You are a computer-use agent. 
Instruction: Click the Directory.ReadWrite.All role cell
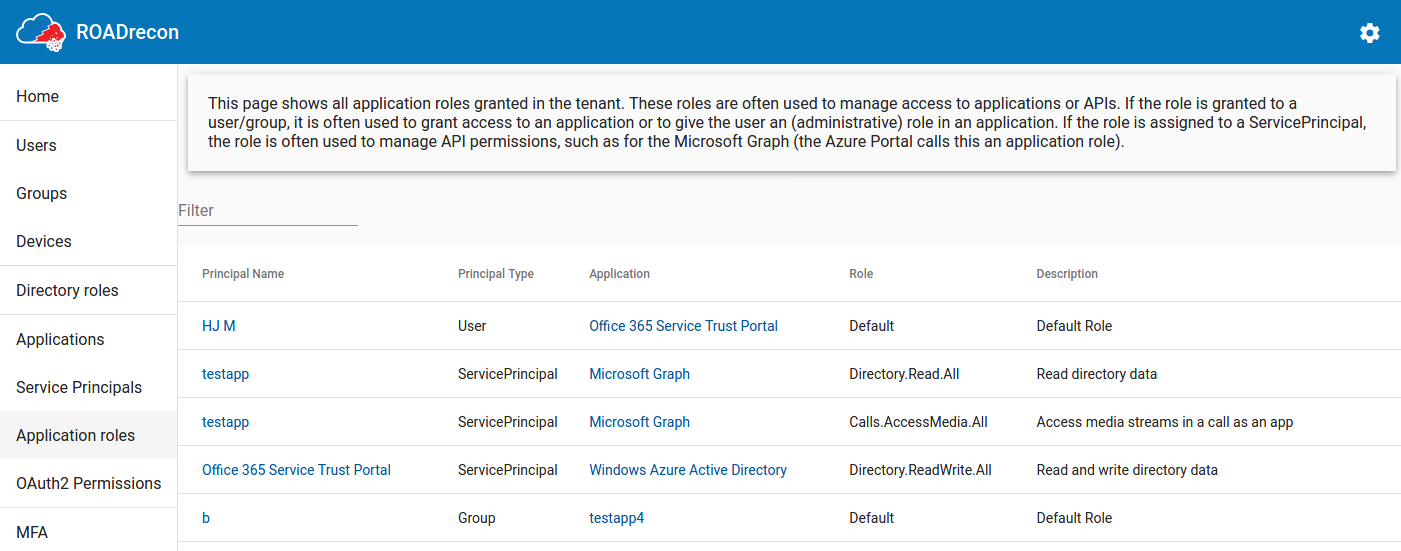pos(920,470)
